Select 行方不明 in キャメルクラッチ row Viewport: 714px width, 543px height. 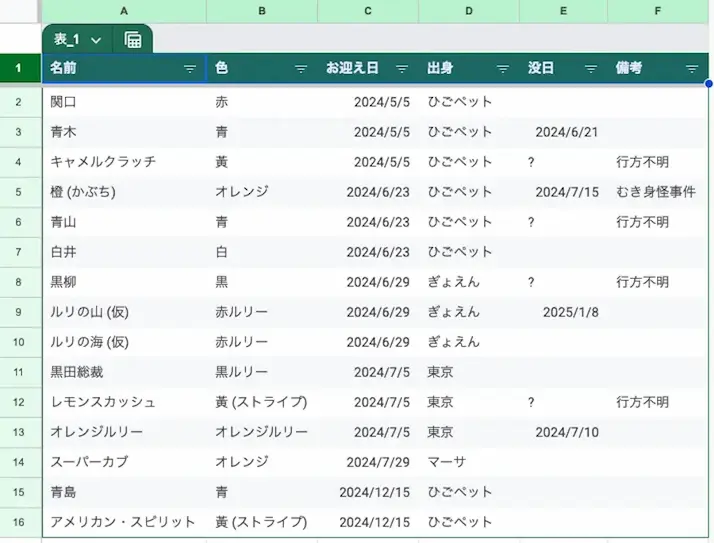click(x=658, y=162)
